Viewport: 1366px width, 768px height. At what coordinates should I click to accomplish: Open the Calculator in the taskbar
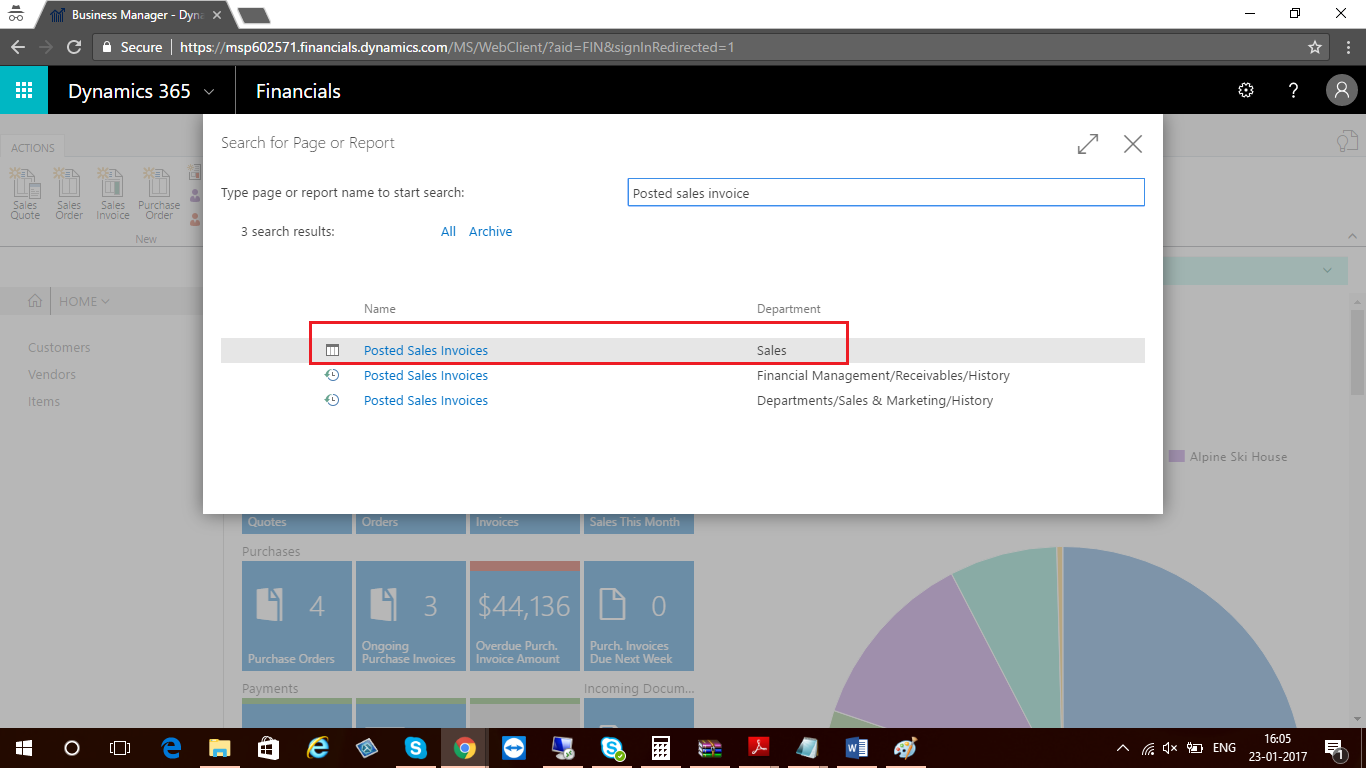pos(660,748)
